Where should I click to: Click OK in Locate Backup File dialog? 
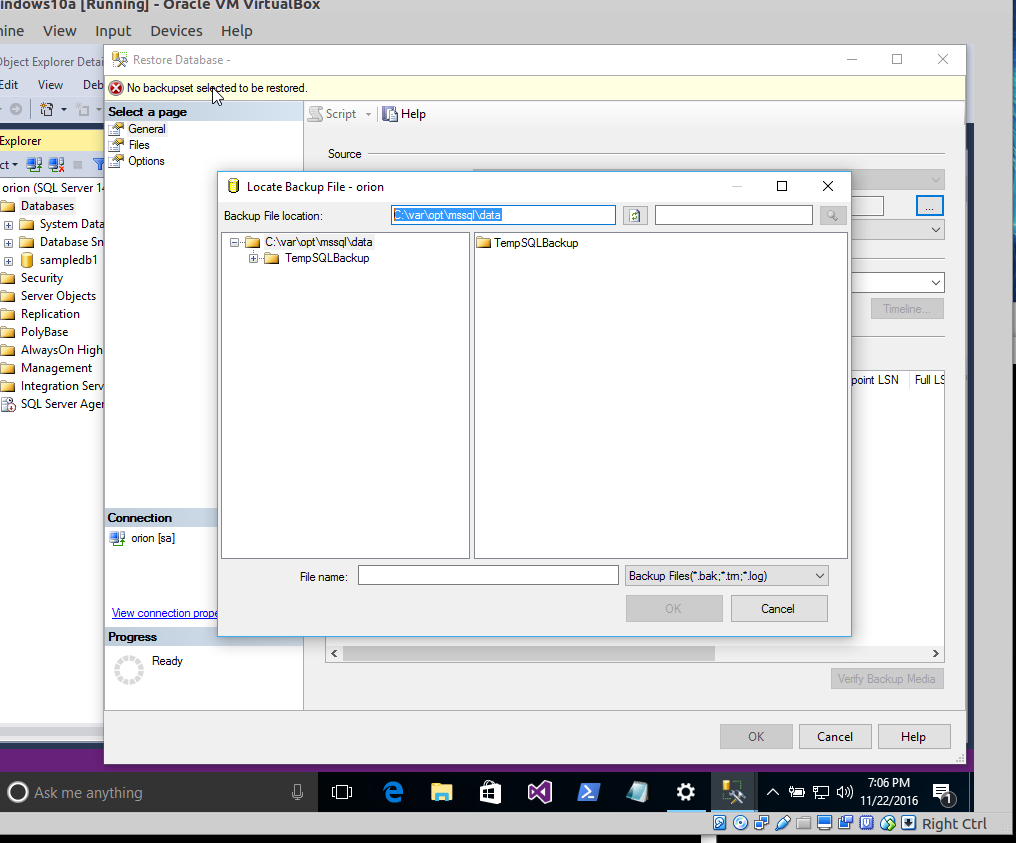(674, 608)
